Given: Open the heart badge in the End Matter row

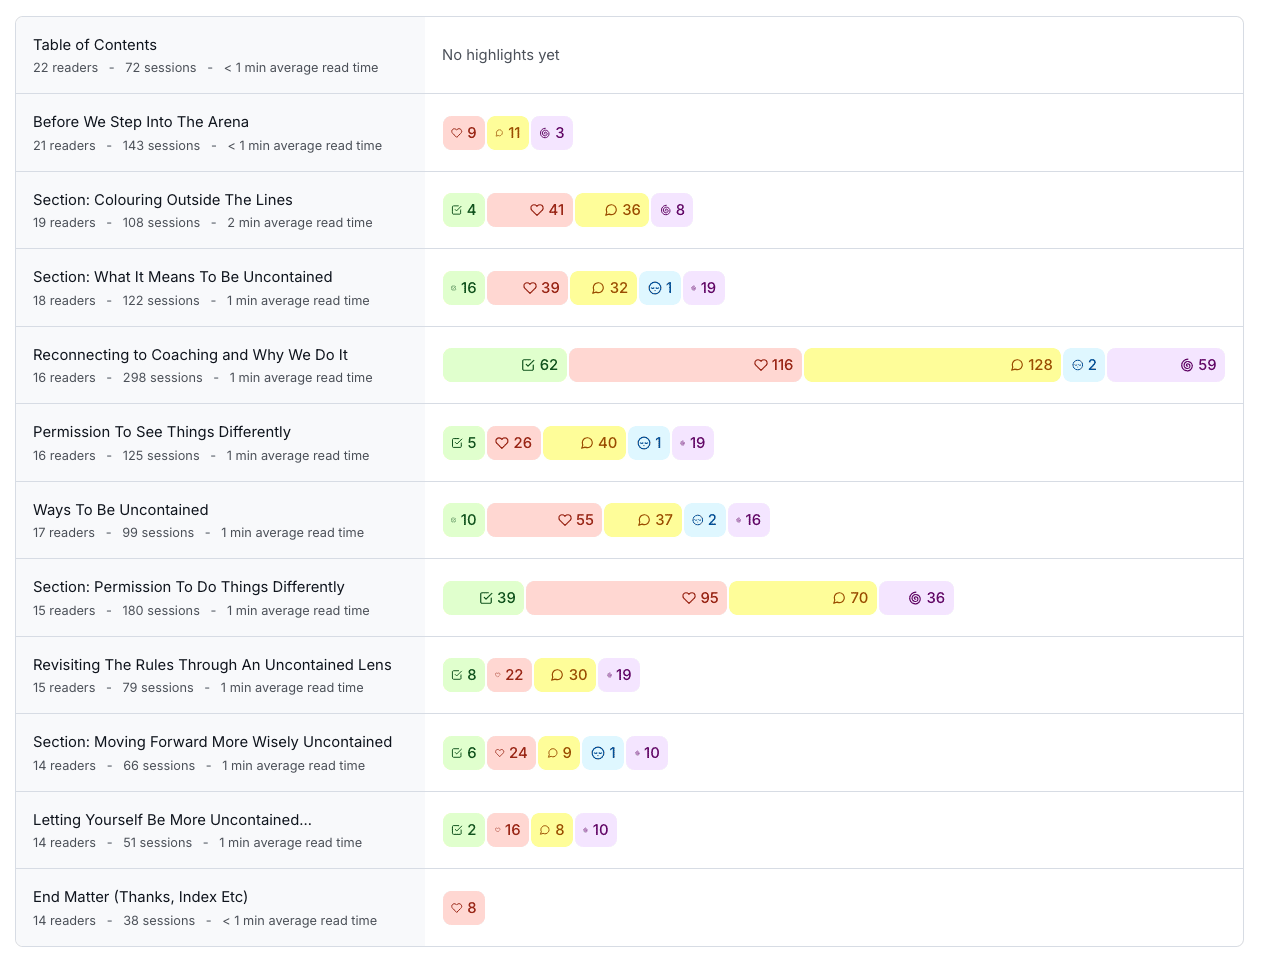Looking at the screenshot, I should click(x=464, y=908).
